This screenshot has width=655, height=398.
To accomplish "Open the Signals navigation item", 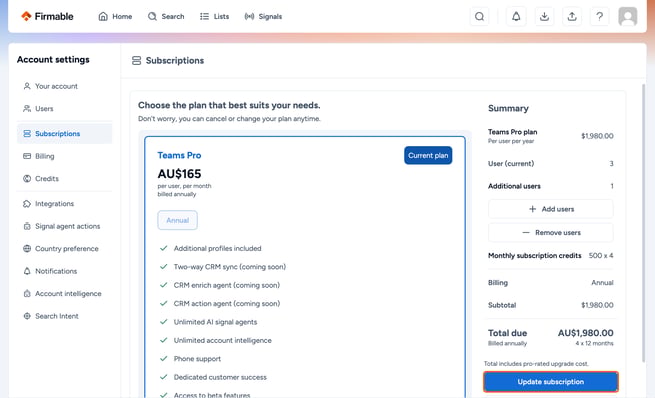I will click(x=263, y=16).
